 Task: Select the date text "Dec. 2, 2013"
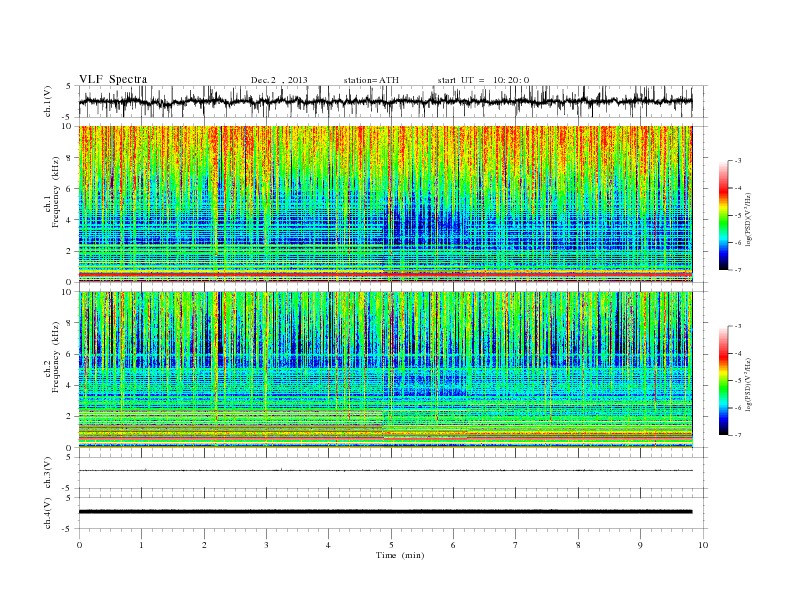pos(279,80)
